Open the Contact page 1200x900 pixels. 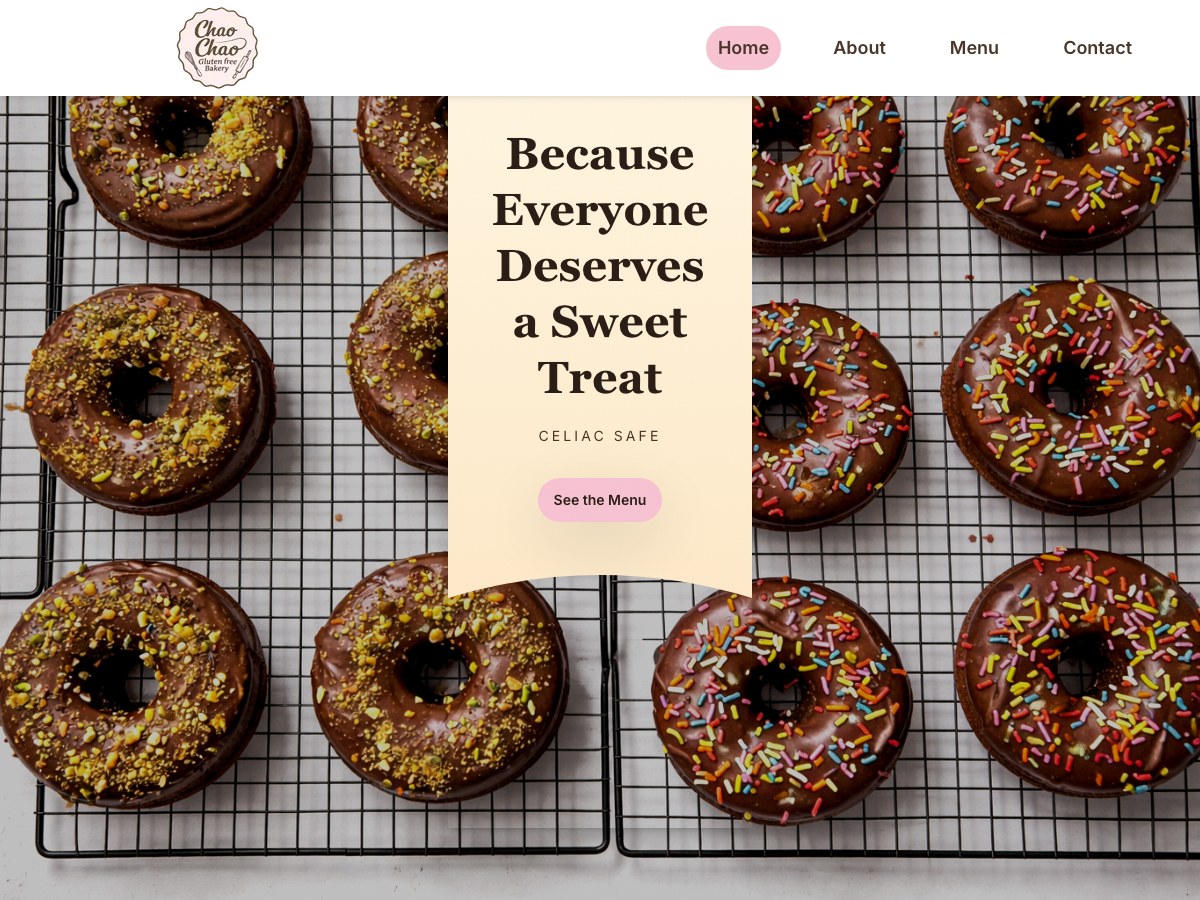[x=1097, y=48]
